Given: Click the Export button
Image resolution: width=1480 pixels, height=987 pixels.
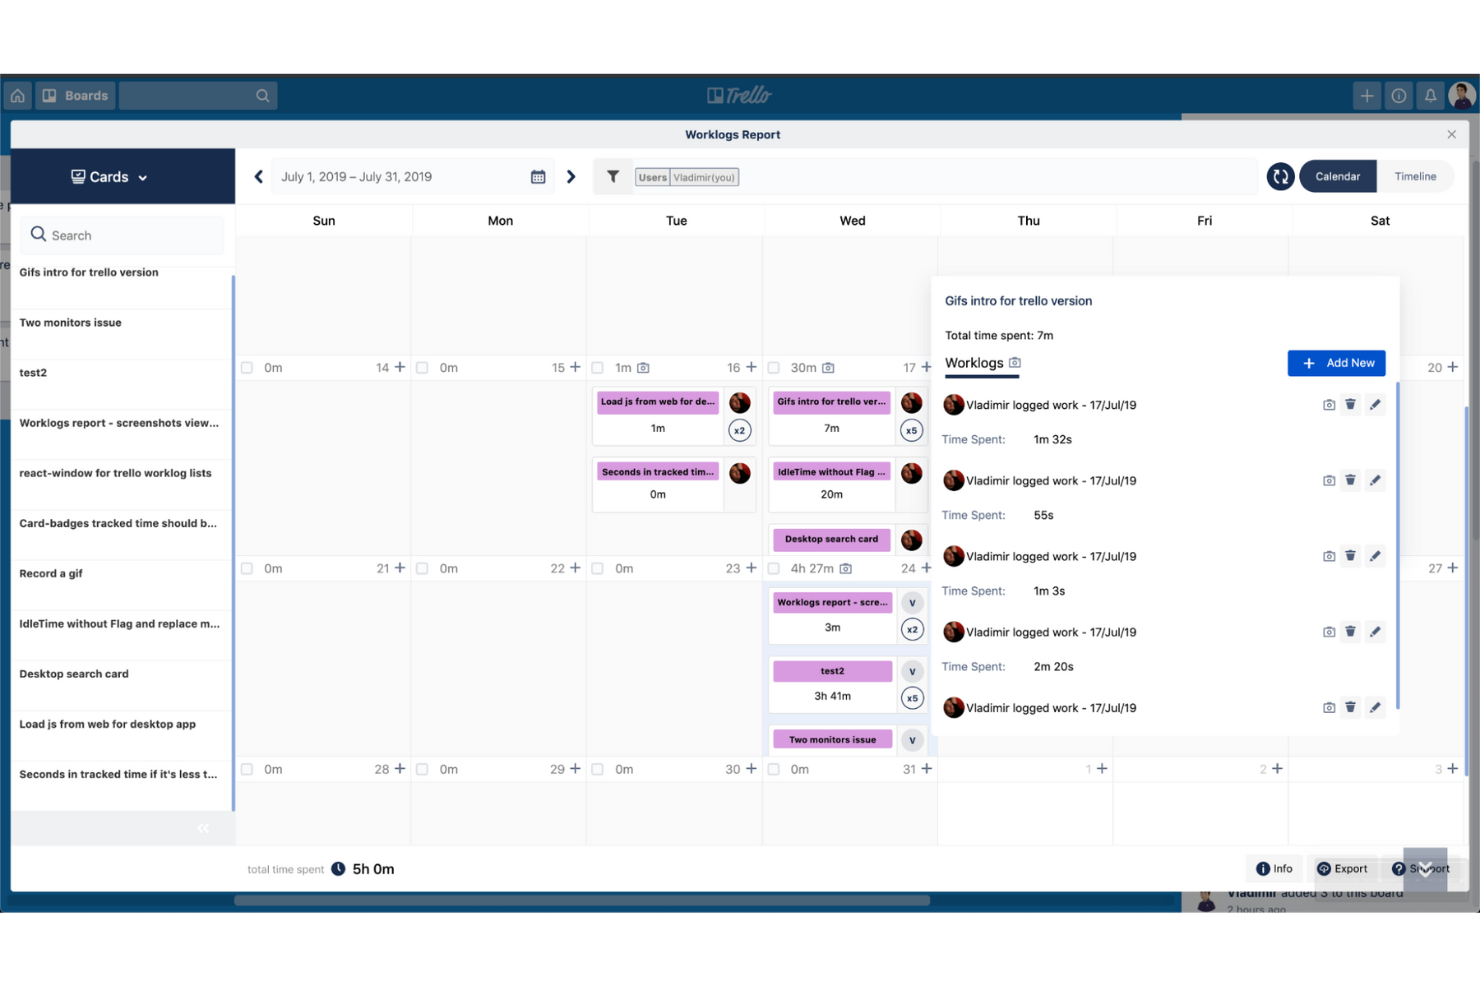Looking at the screenshot, I should [x=1342, y=869].
